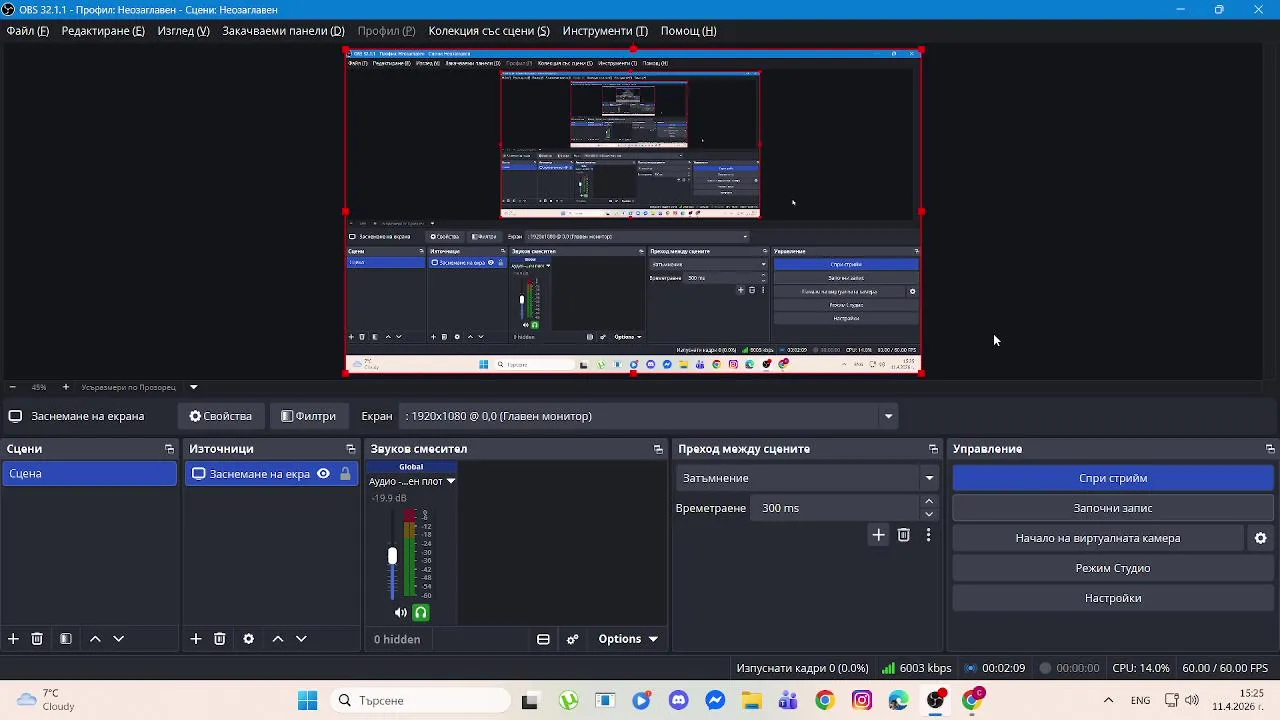Open Изглед menu

point(183,31)
